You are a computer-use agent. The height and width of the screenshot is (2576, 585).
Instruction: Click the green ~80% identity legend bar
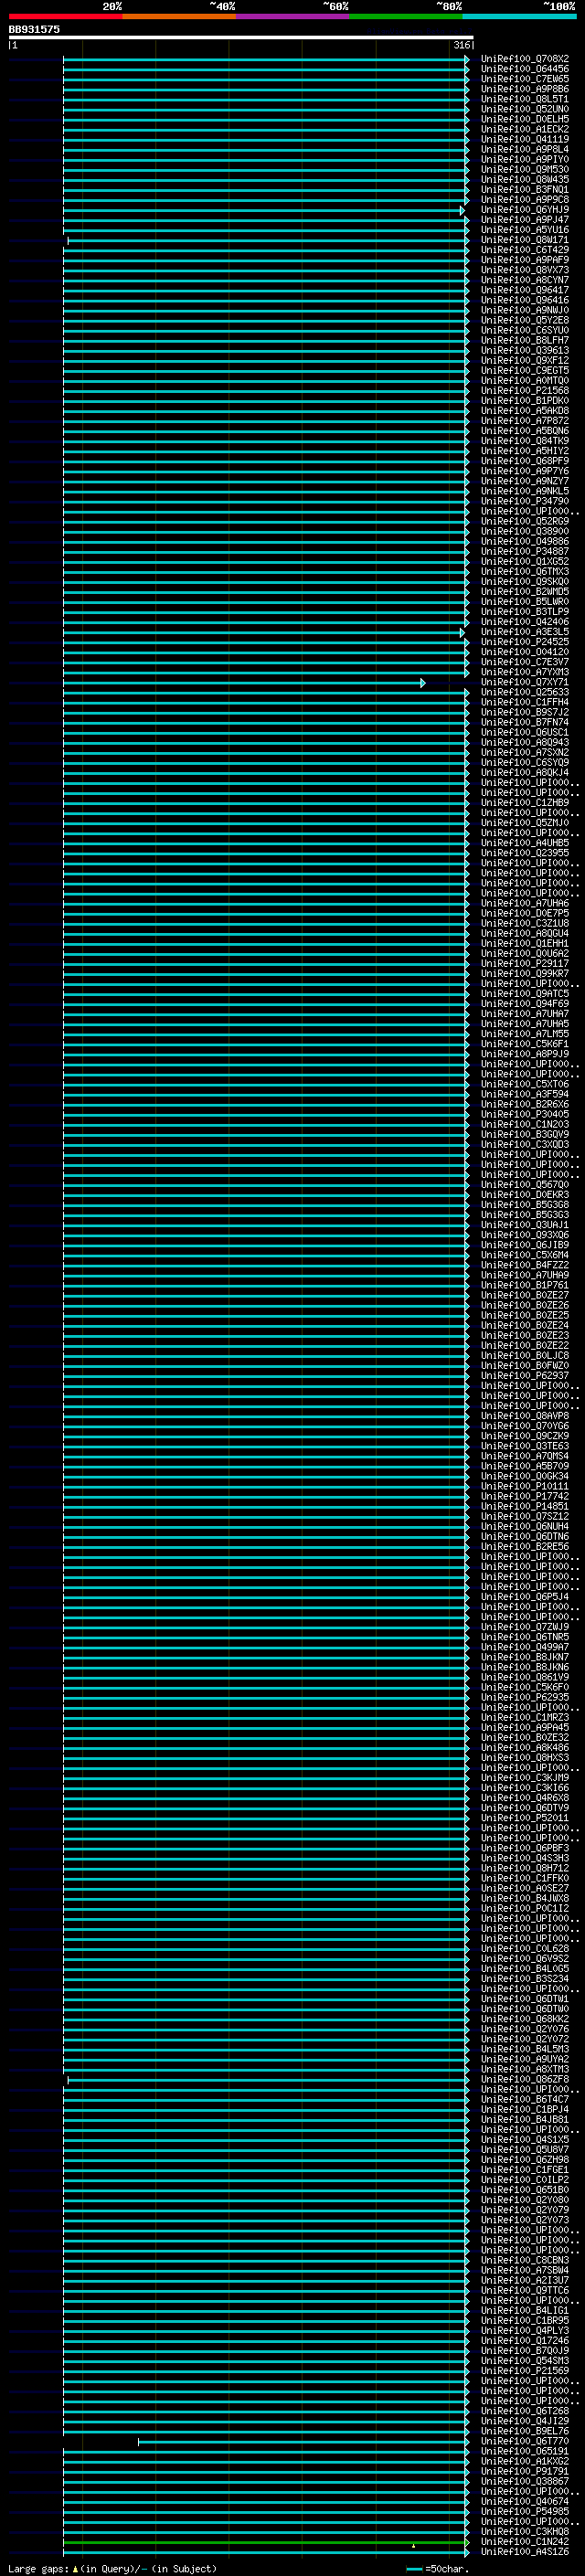click(x=406, y=16)
